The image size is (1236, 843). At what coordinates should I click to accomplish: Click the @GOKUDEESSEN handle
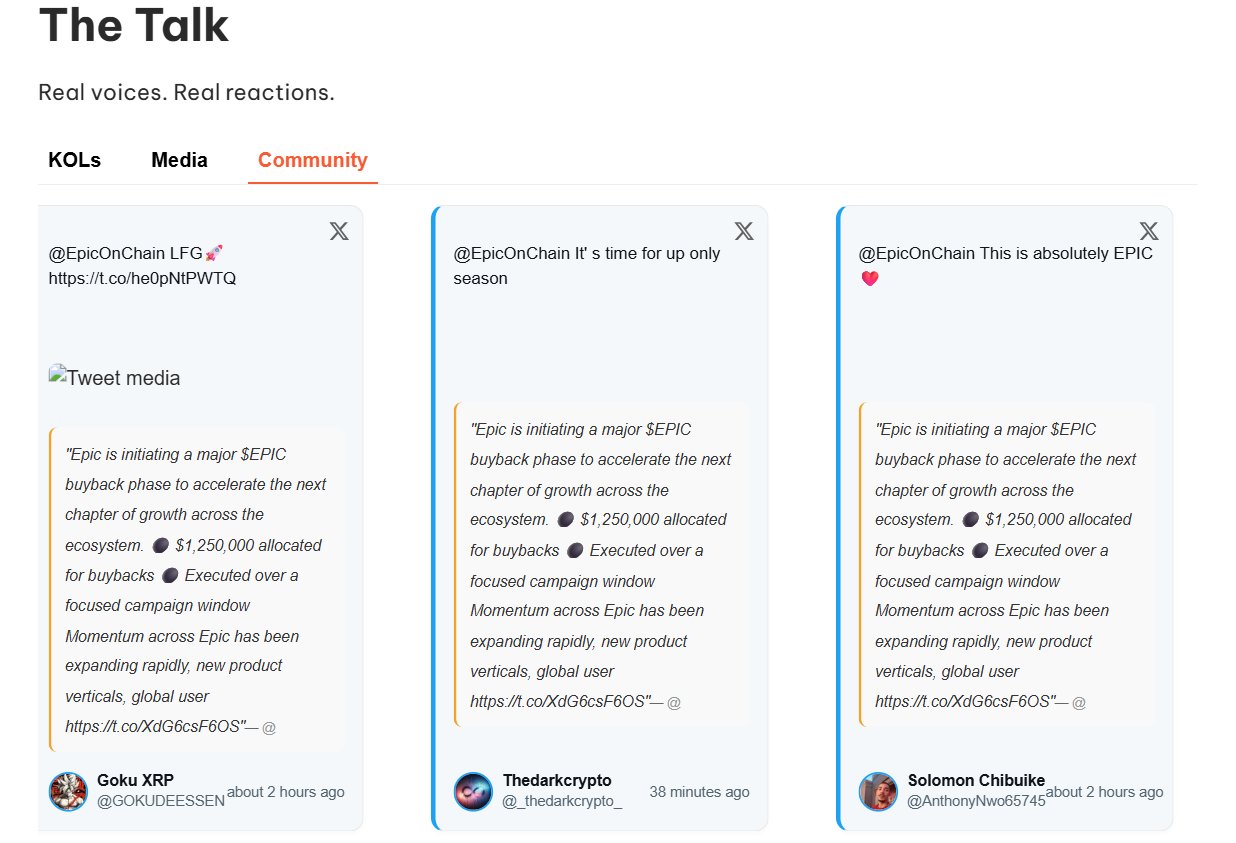(160, 801)
